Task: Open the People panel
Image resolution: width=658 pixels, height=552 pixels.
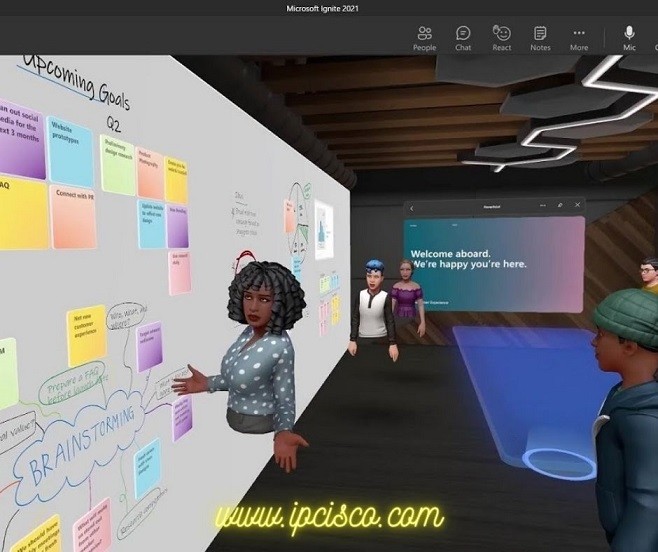Action: (x=424, y=38)
